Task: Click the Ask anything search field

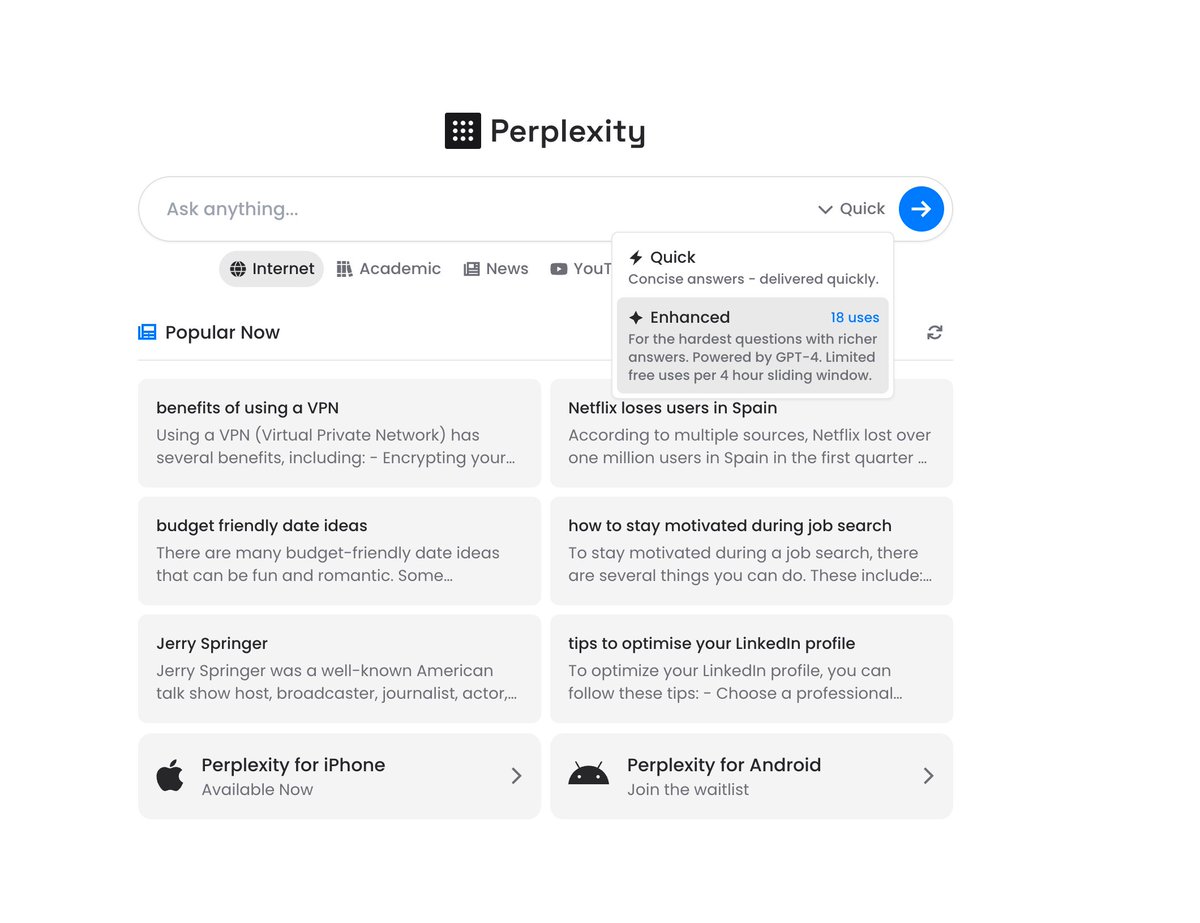Action: coord(485,209)
